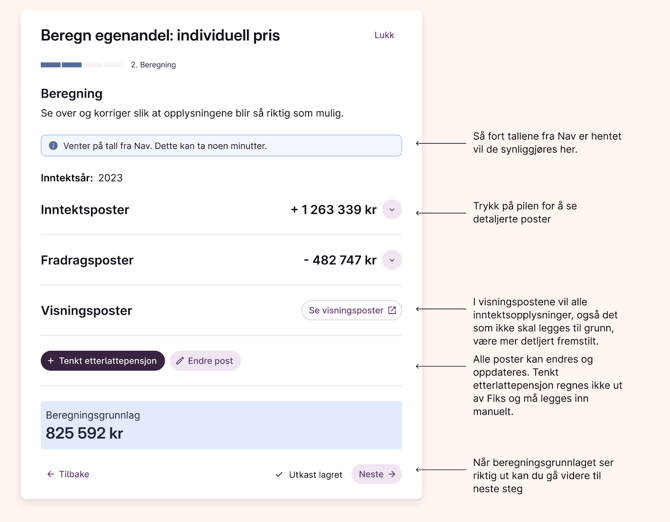Click the back arrow icon next to Tilbake
The image size is (670, 522).
tap(50, 475)
